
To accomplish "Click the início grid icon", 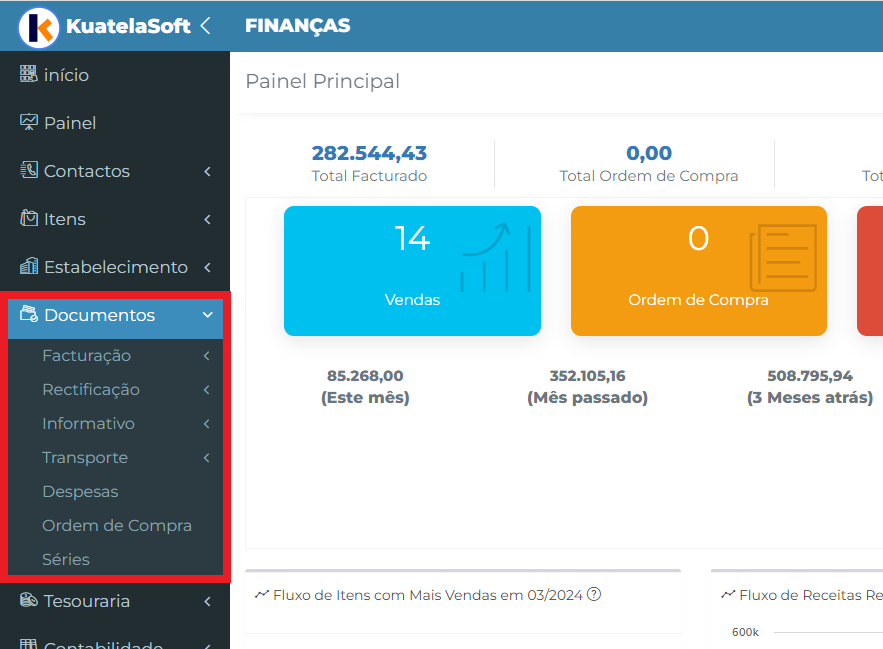I will tap(29, 74).
